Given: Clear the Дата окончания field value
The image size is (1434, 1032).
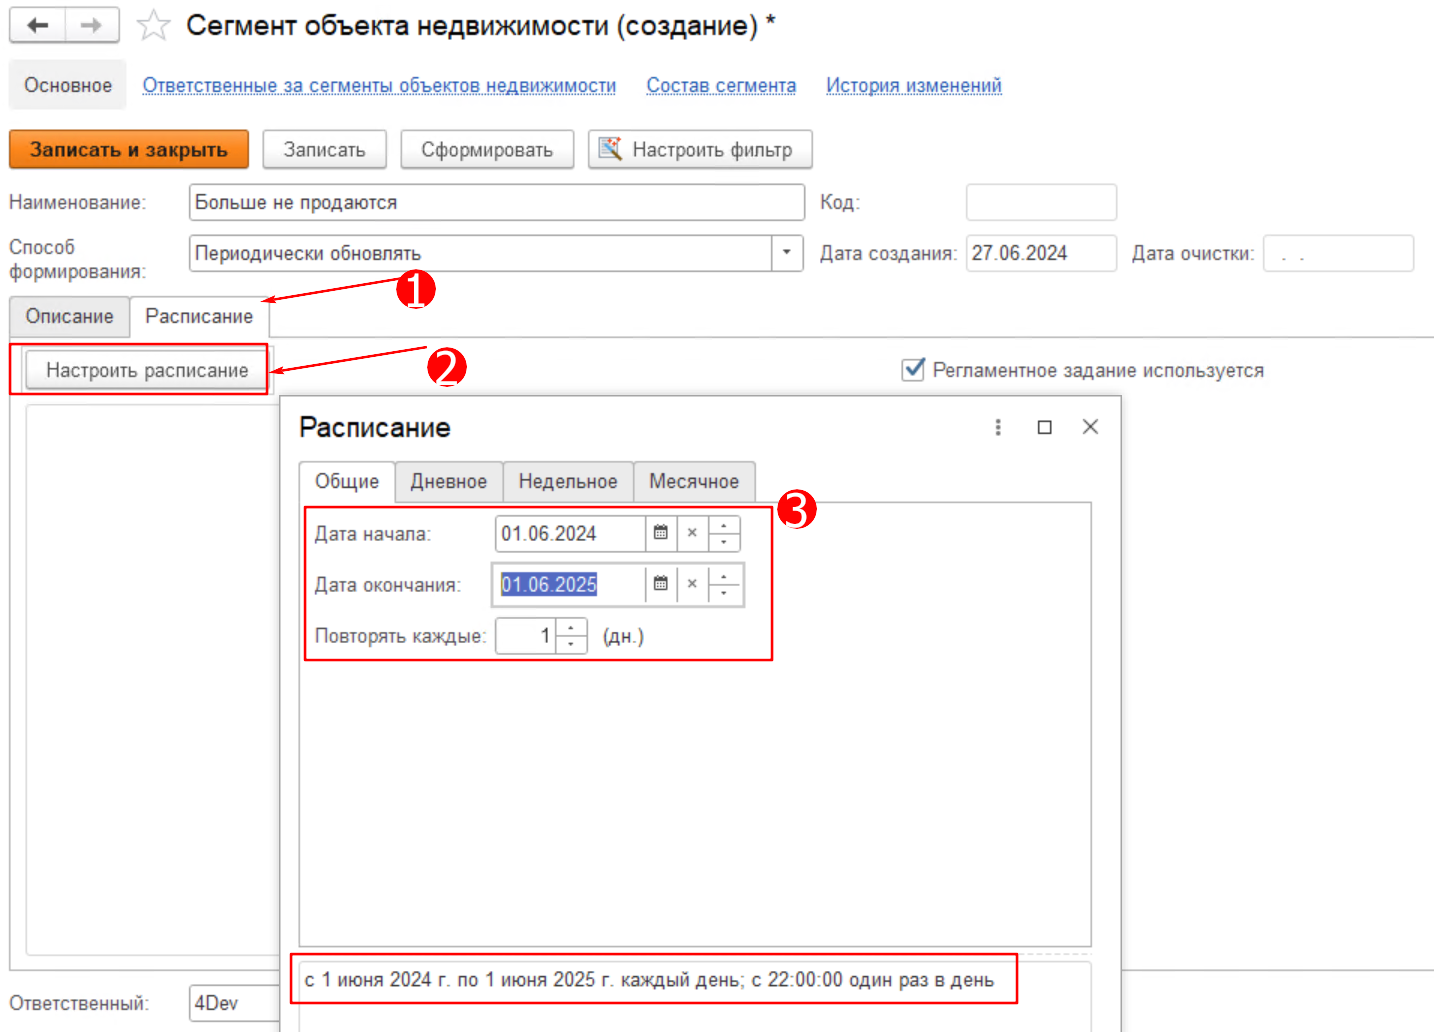Looking at the screenshot, I should click(692, 584).
